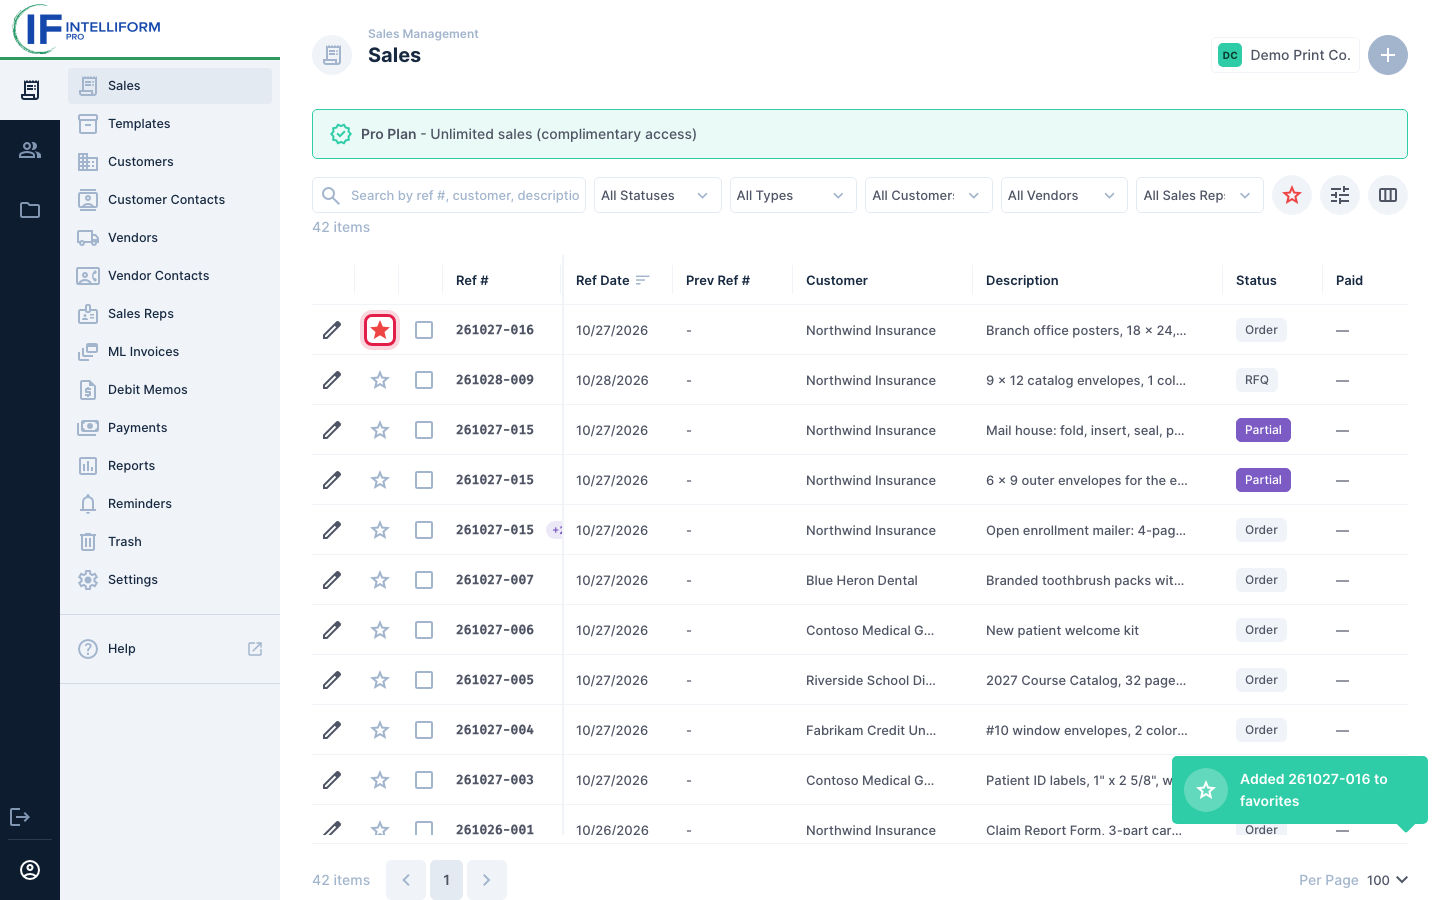Open the sales receipt rail icon
Screen dimensions: 1440x900
coord(30,90)
